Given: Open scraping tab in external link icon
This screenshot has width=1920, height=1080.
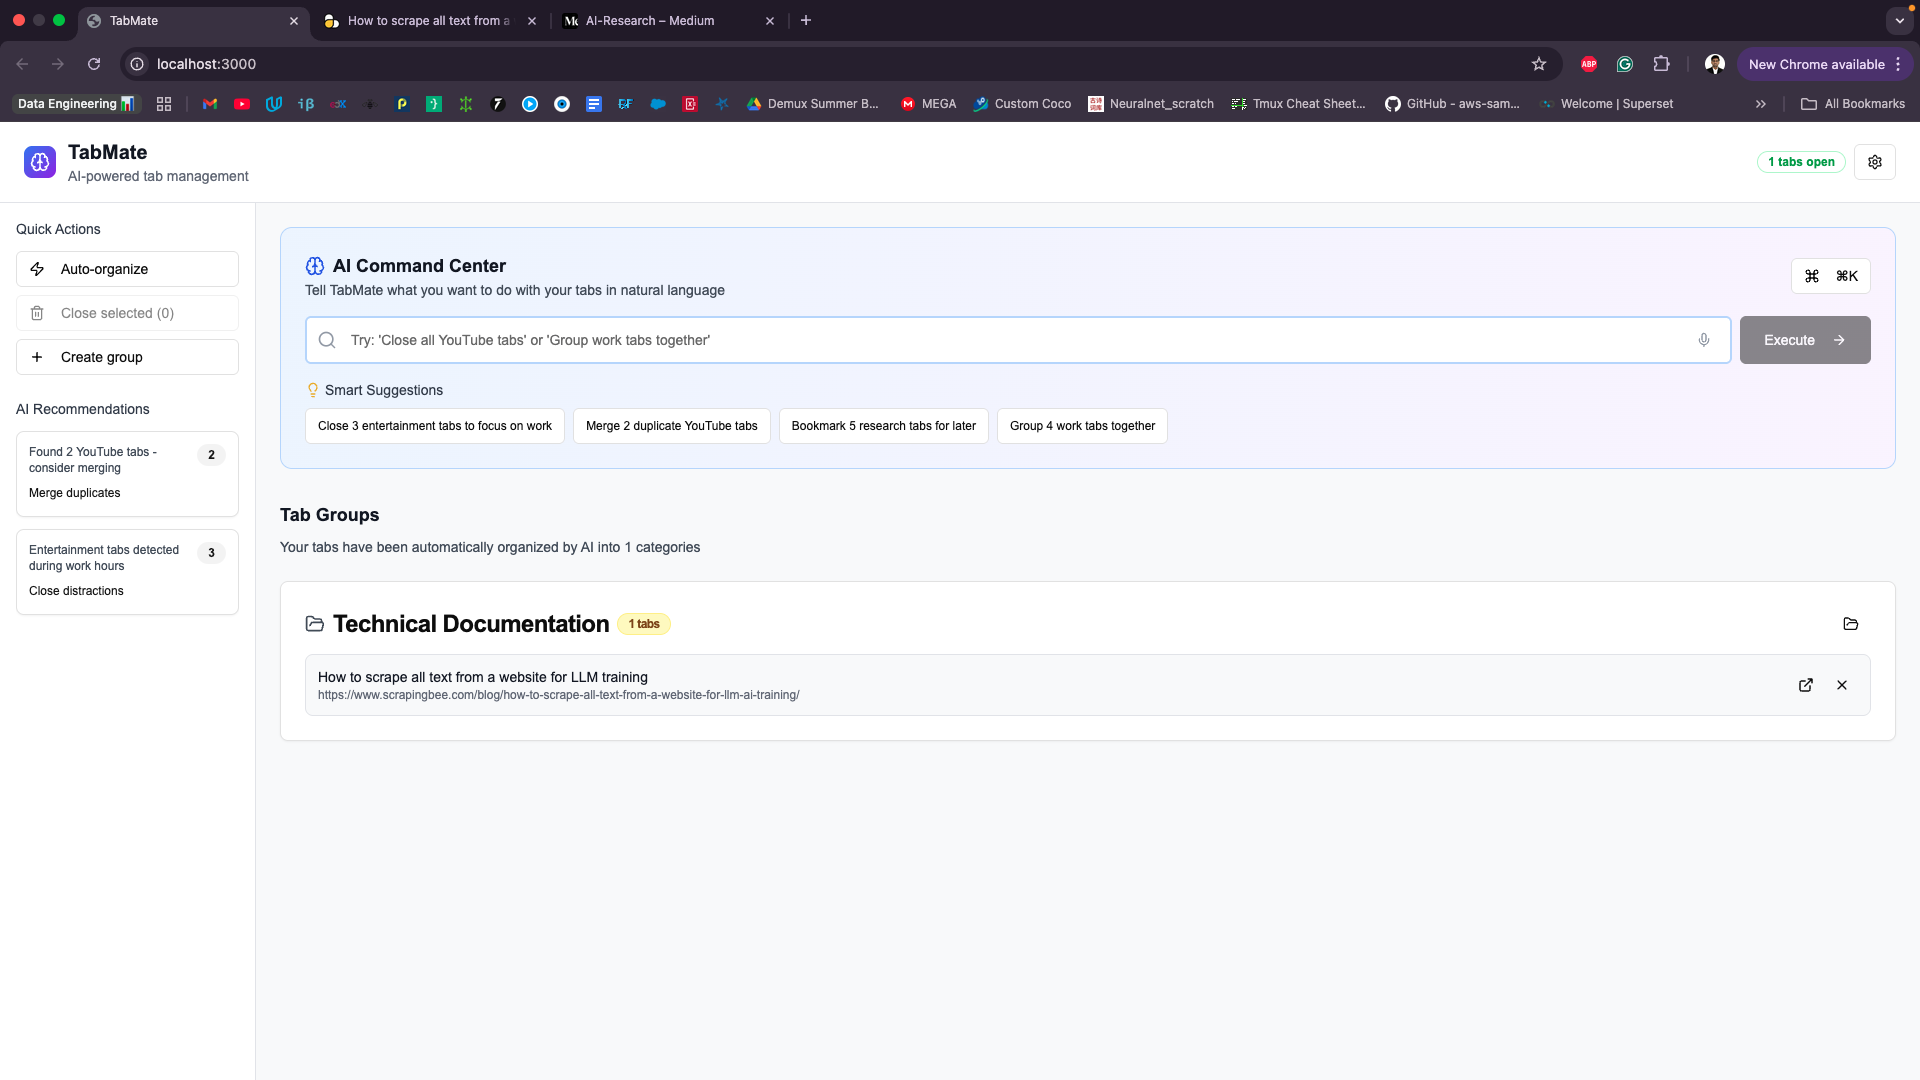Looking at the screenshot, I should (1806, 685).
